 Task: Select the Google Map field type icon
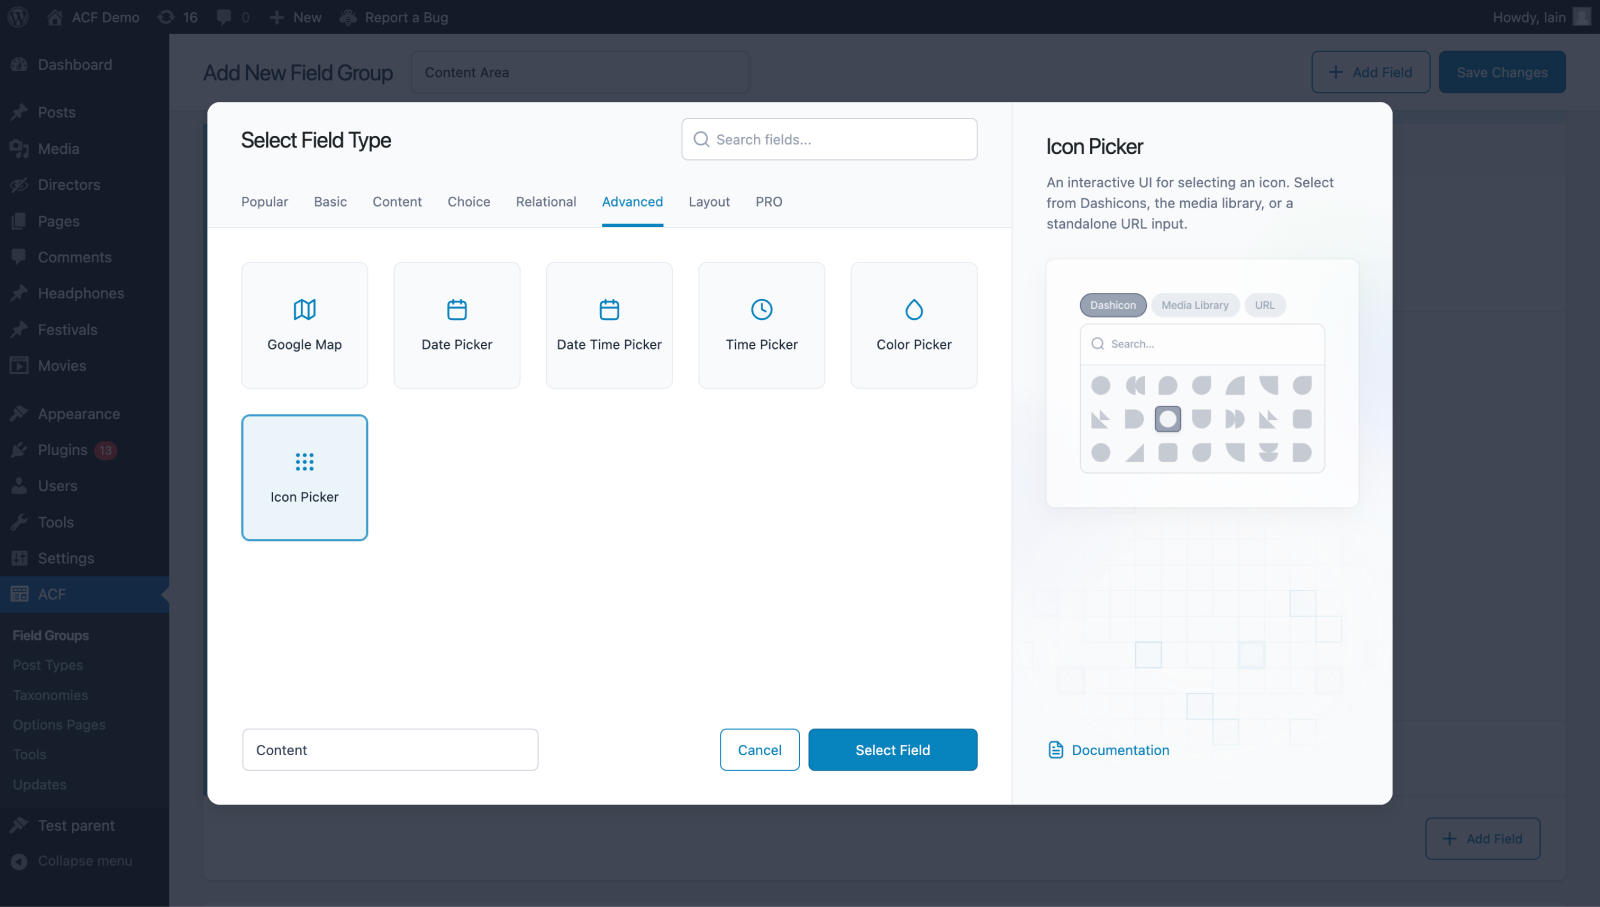click(304, 325)
